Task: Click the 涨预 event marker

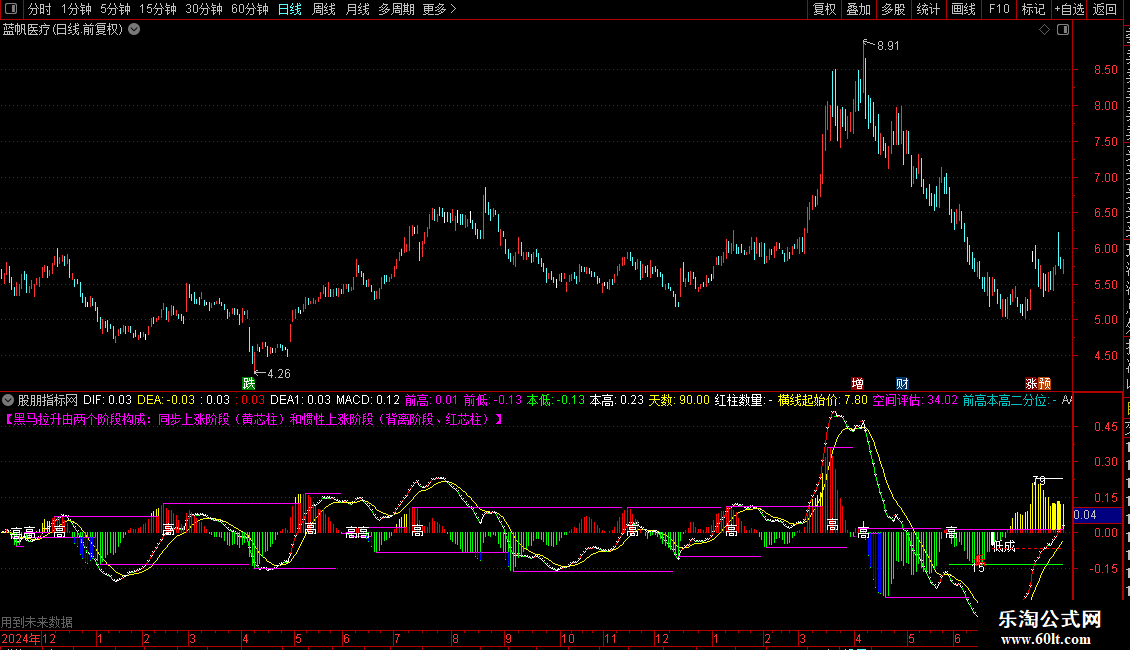Action: [1038, 383]
